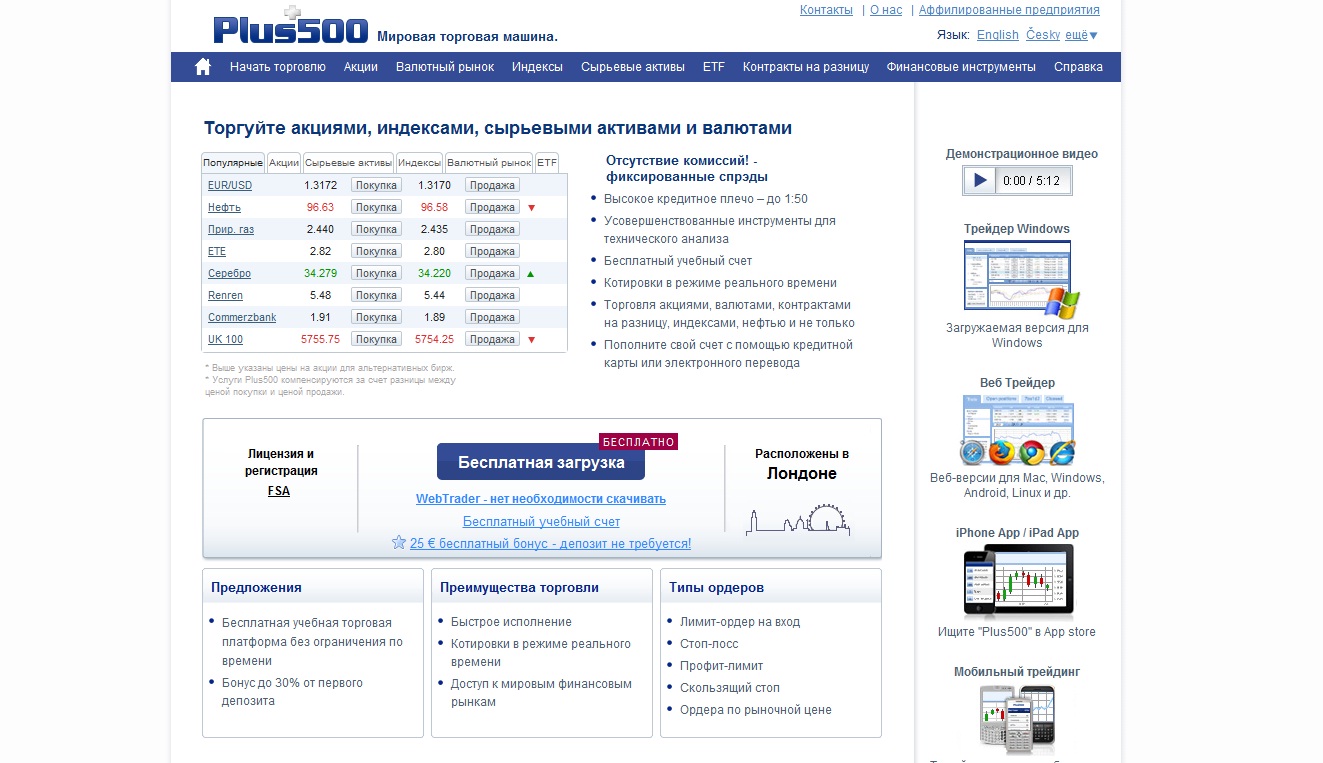Open 'Аффилированные предприятия' link

1009,10
